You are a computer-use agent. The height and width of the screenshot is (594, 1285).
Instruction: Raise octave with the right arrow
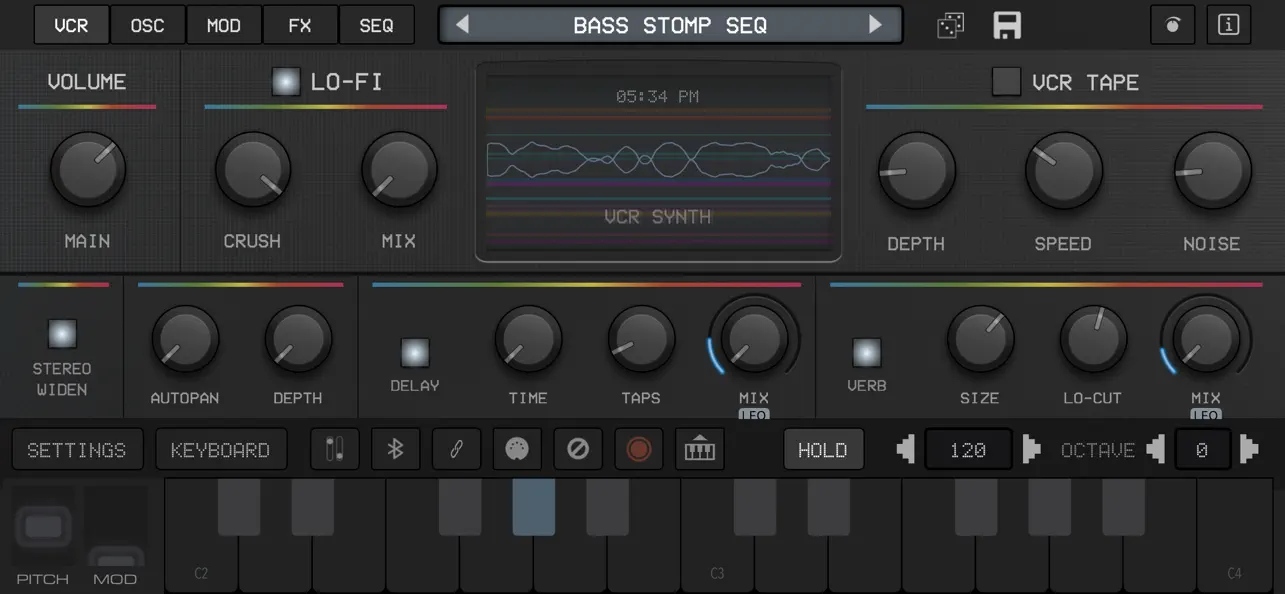(x=1249, y=450)
